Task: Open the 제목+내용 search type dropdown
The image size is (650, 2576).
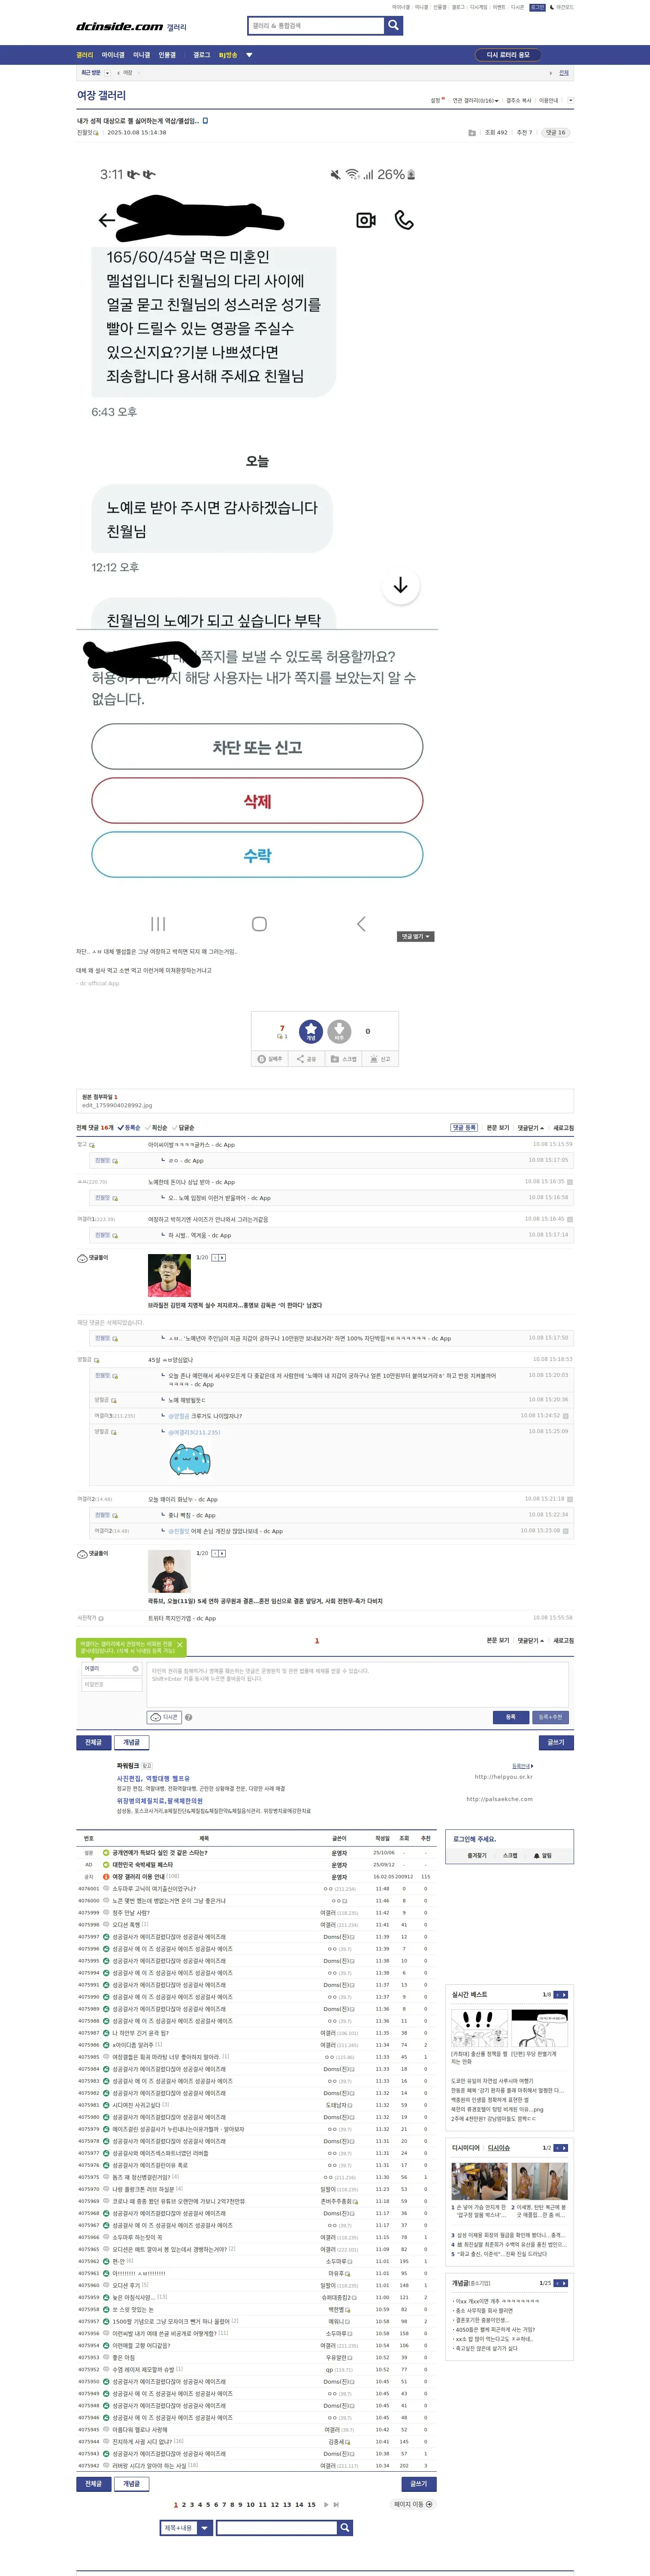Action: point(186,2527)
